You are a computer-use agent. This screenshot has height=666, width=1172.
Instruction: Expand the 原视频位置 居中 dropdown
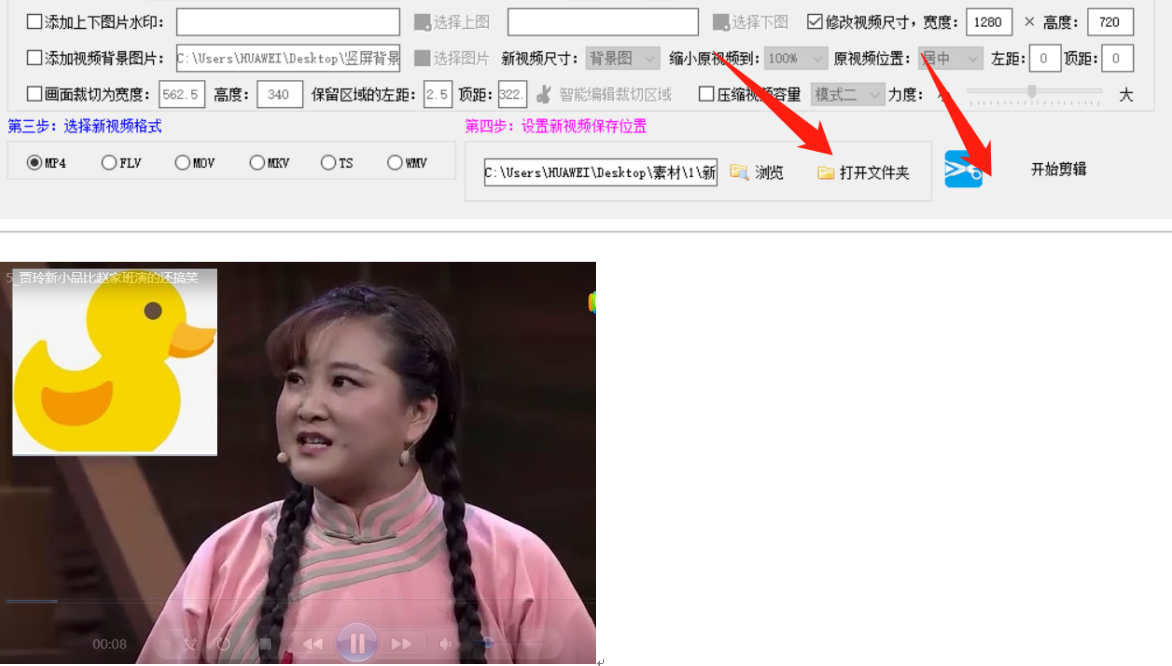948,57
